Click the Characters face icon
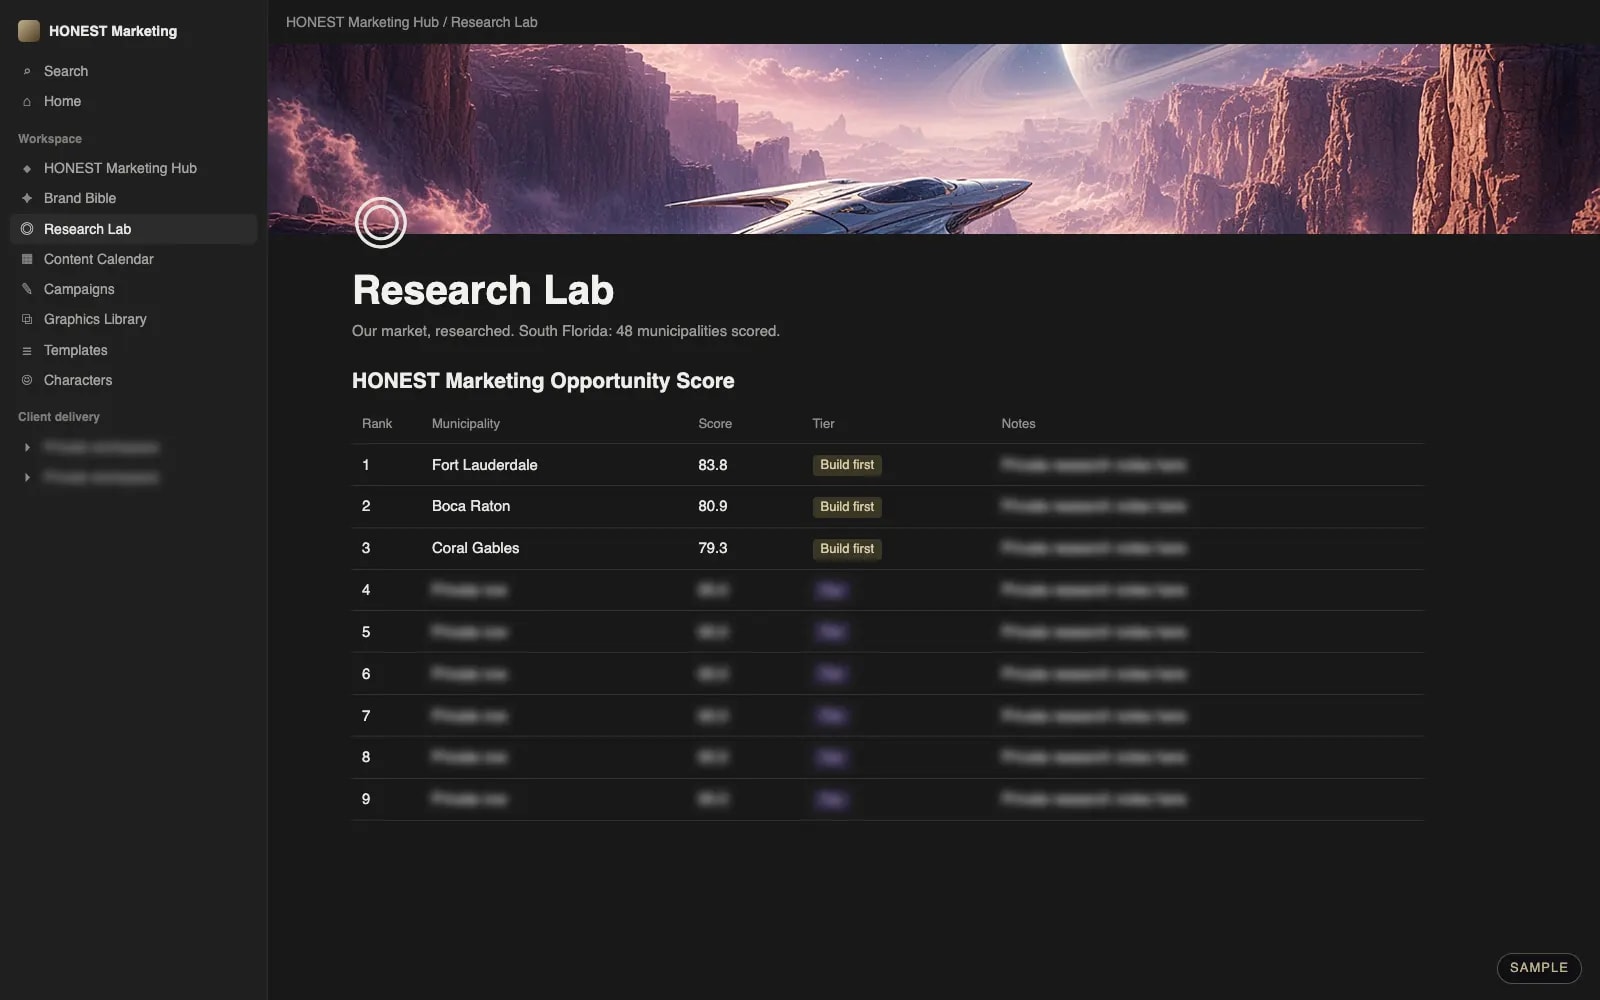The width and height of the screenshot is (1600, 1000). tap(27, 380)
